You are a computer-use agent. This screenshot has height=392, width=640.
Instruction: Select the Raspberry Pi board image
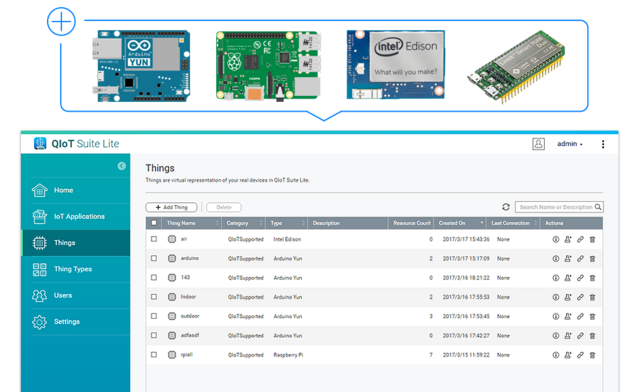point(268,66)
